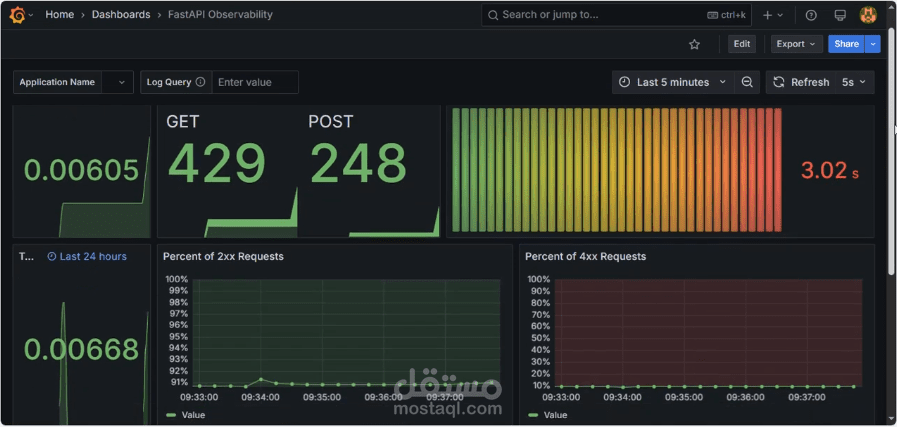Focus the Search or jump to field
The height and width of the screenshot is (427, 897).
click(616, 15)
